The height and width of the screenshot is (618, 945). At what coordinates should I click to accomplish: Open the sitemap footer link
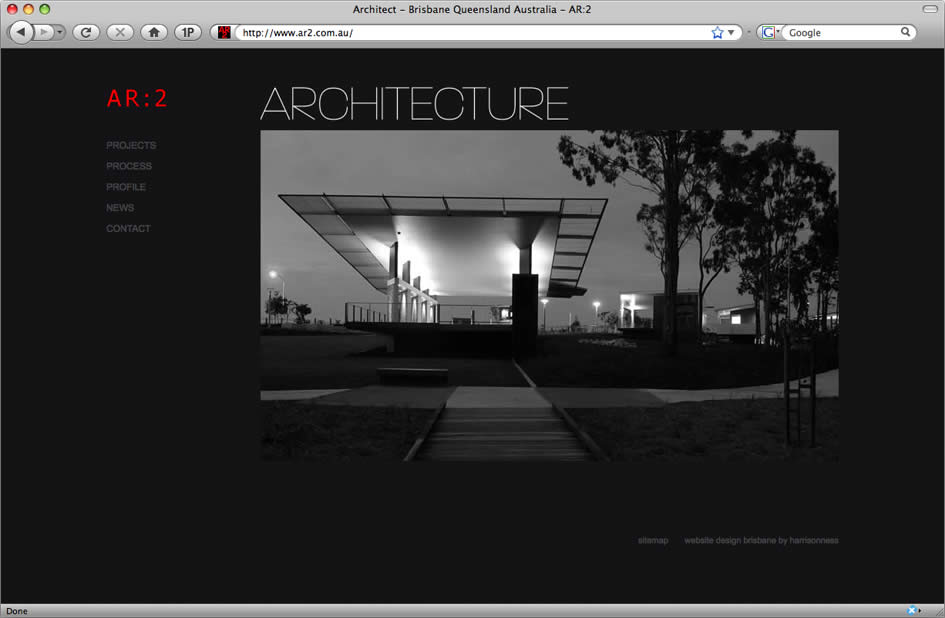click(x=653, y=540)
